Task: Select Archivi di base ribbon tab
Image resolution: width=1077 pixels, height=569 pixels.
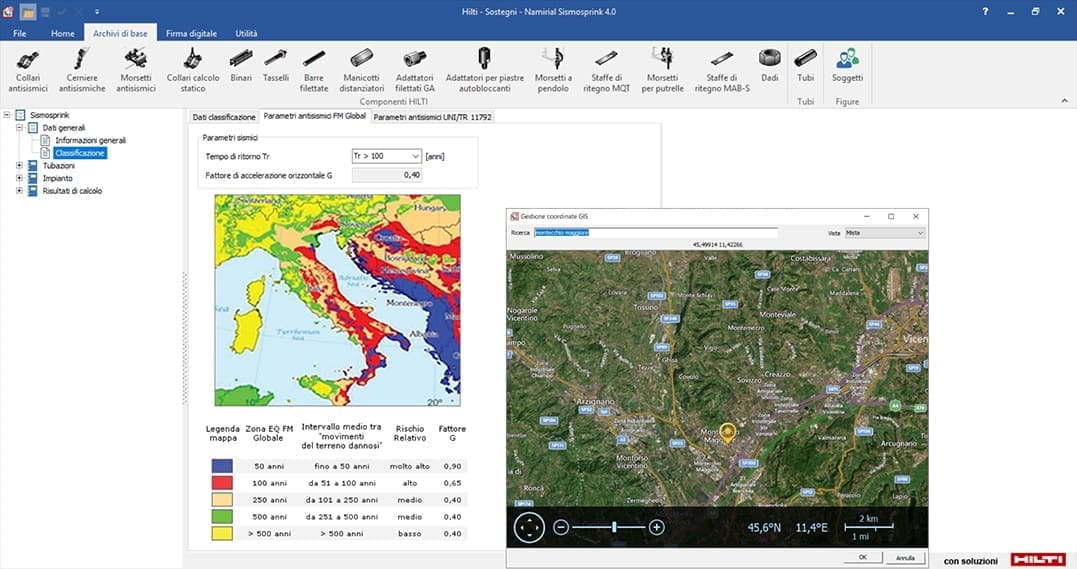Action: [120, 33]
